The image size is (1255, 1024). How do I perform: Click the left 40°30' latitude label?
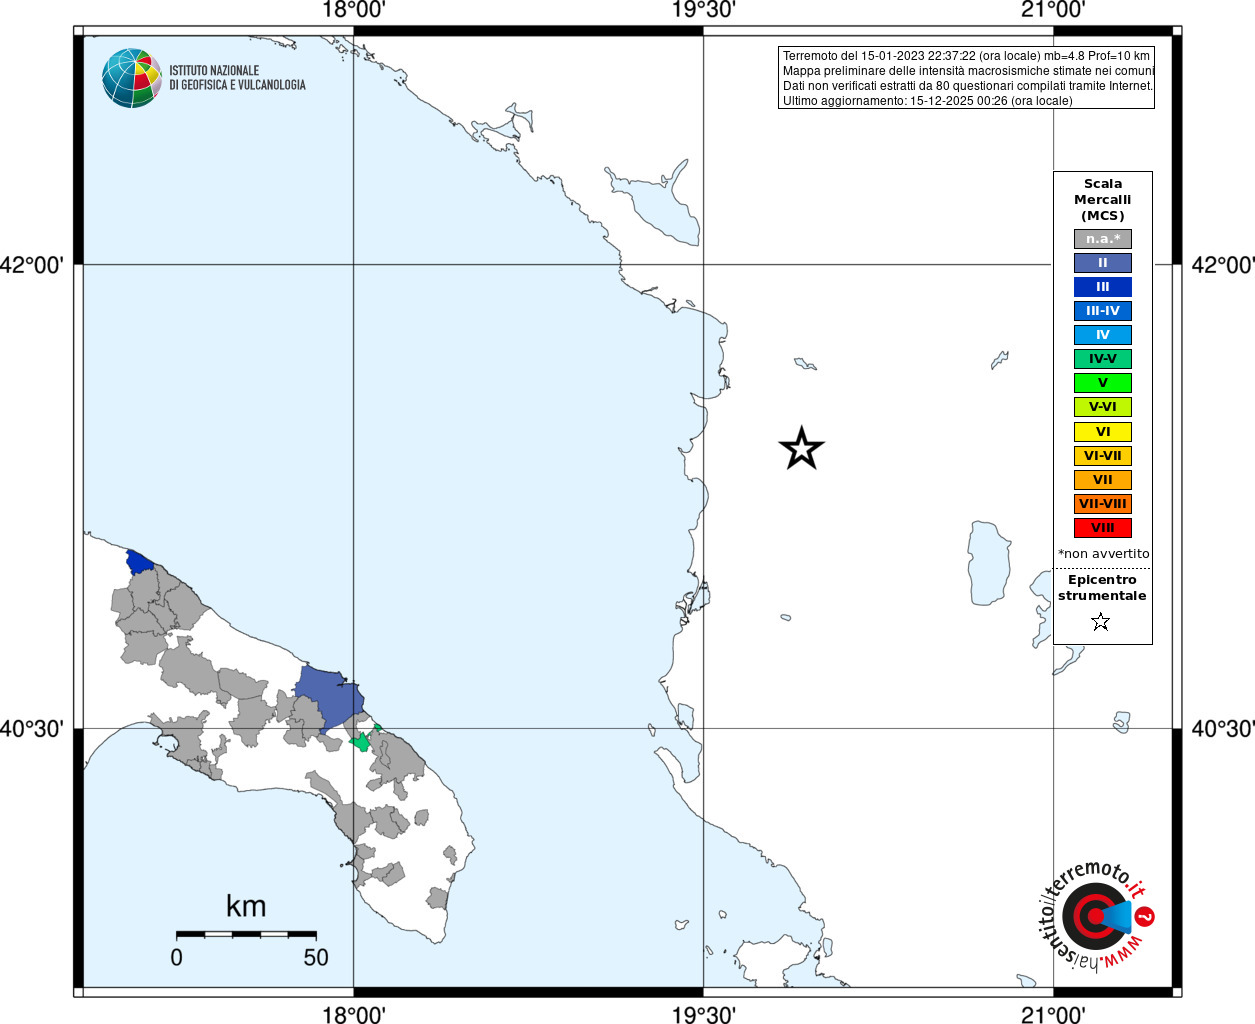tap(32, 729)
